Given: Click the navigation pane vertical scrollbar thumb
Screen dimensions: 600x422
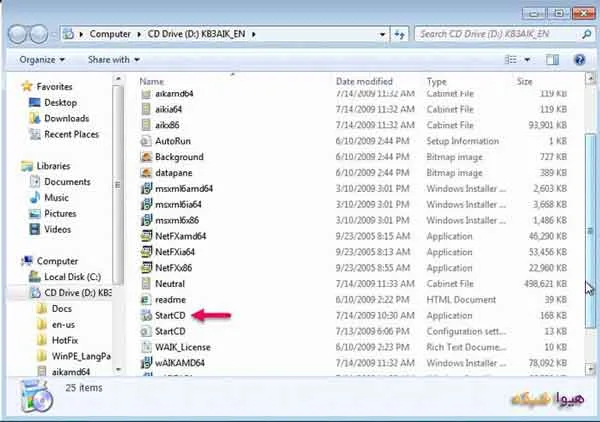Looking at the screenshot, I should [x=118, y=185].
